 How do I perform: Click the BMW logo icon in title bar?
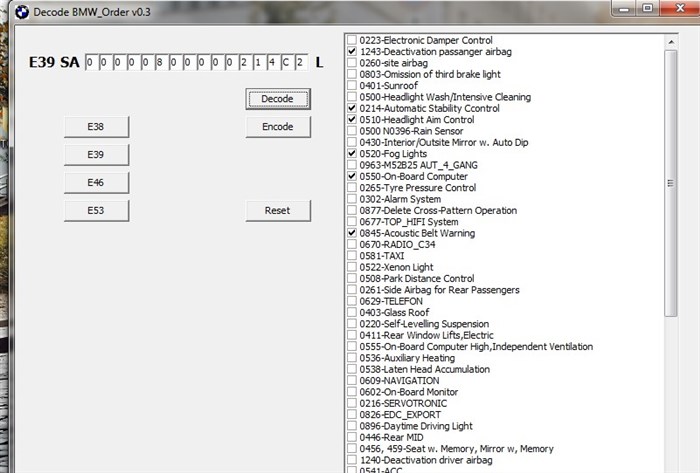(x=21, y=12)
